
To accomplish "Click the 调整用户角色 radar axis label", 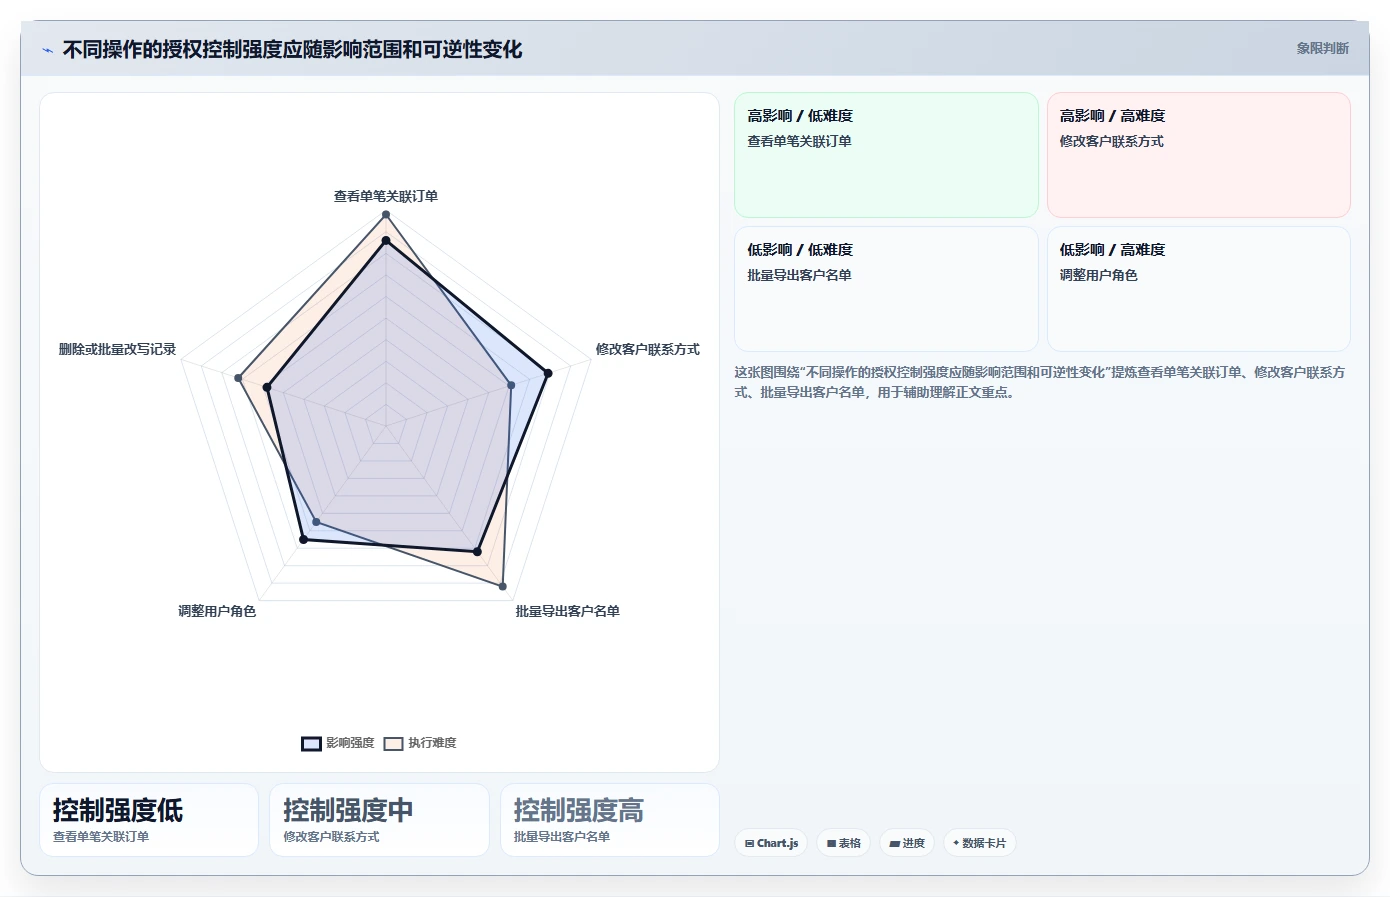I will pos(217,611).
